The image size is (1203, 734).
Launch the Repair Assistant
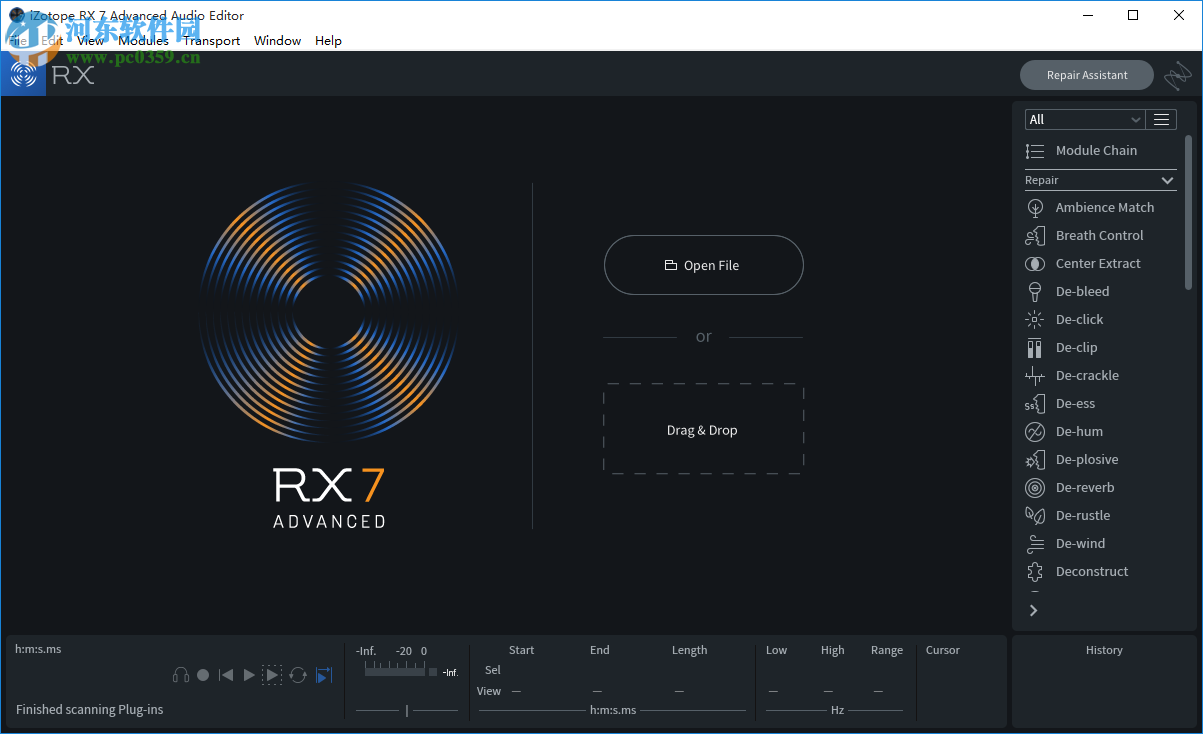pos(1087,75)
